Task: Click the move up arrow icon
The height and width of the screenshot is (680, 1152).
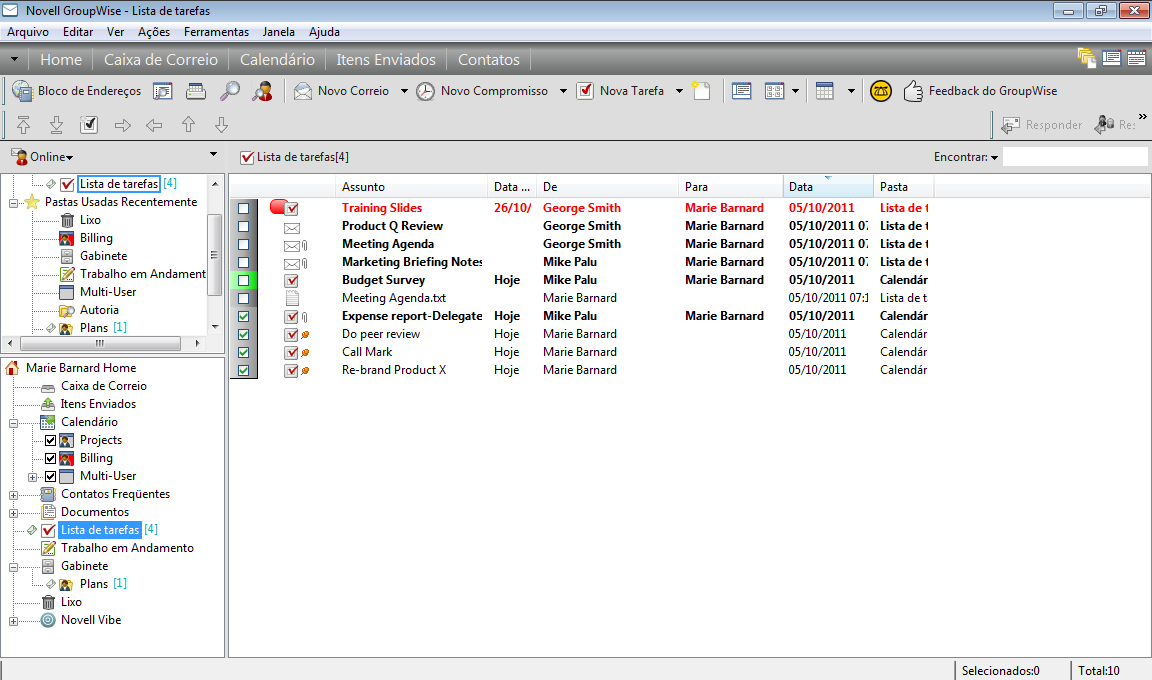Action: point(188,125)
